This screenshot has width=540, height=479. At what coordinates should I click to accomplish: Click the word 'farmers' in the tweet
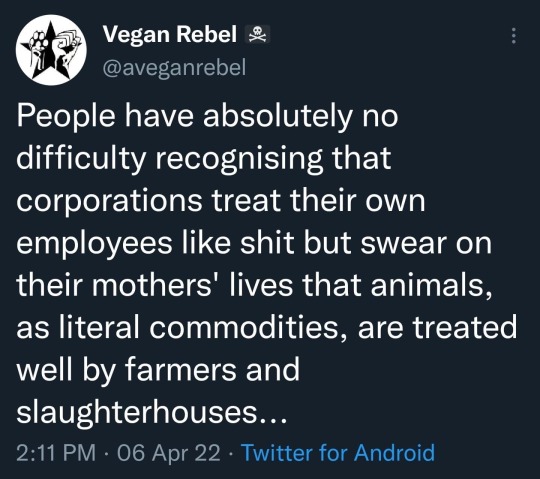pyautogui.click(x=180, y=368)
